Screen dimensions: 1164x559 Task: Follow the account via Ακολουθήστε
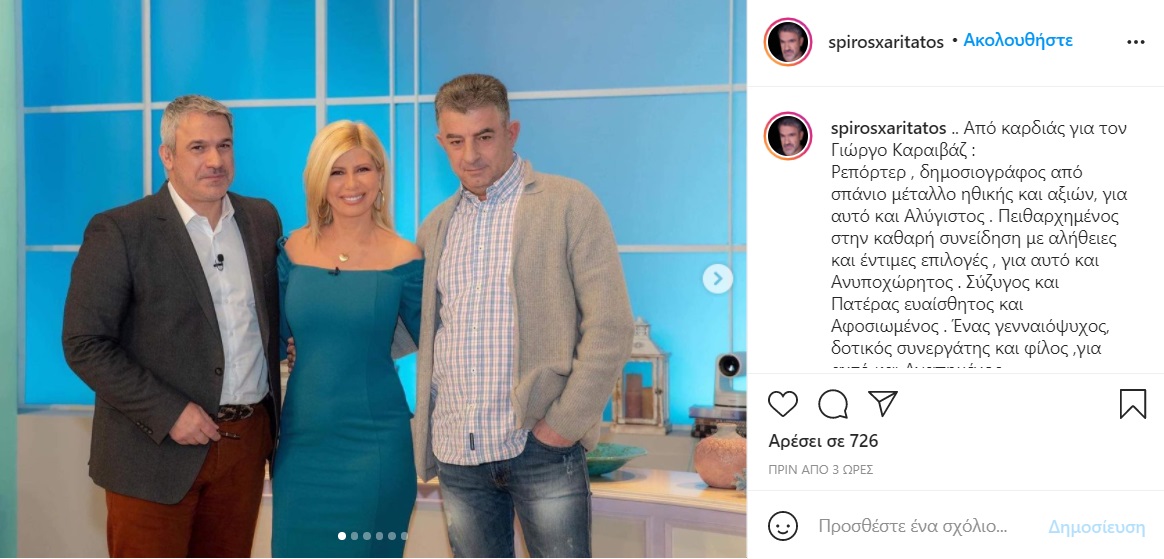pos(1018,41)
